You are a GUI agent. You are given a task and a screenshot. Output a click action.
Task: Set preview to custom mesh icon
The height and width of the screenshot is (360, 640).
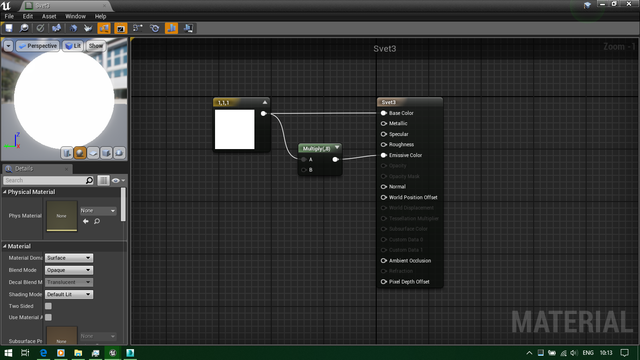tap(119, 153)
